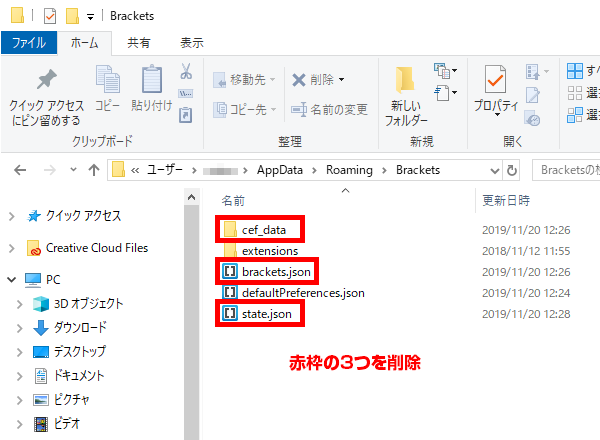Click the History ribbon icon
This screenshot has width=600, height=440.
pyautogui.click(x=533, y=118)
